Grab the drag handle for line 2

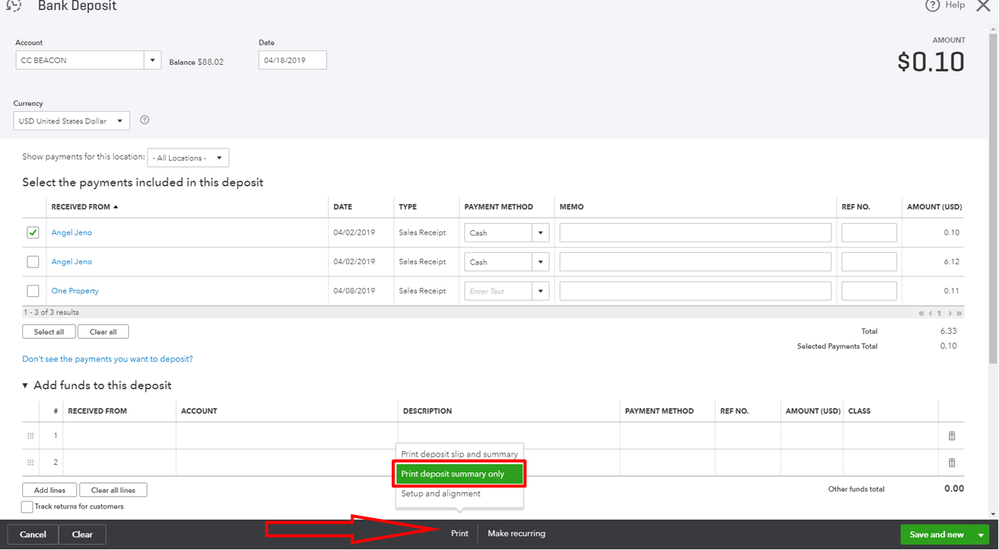pos(30,463)
